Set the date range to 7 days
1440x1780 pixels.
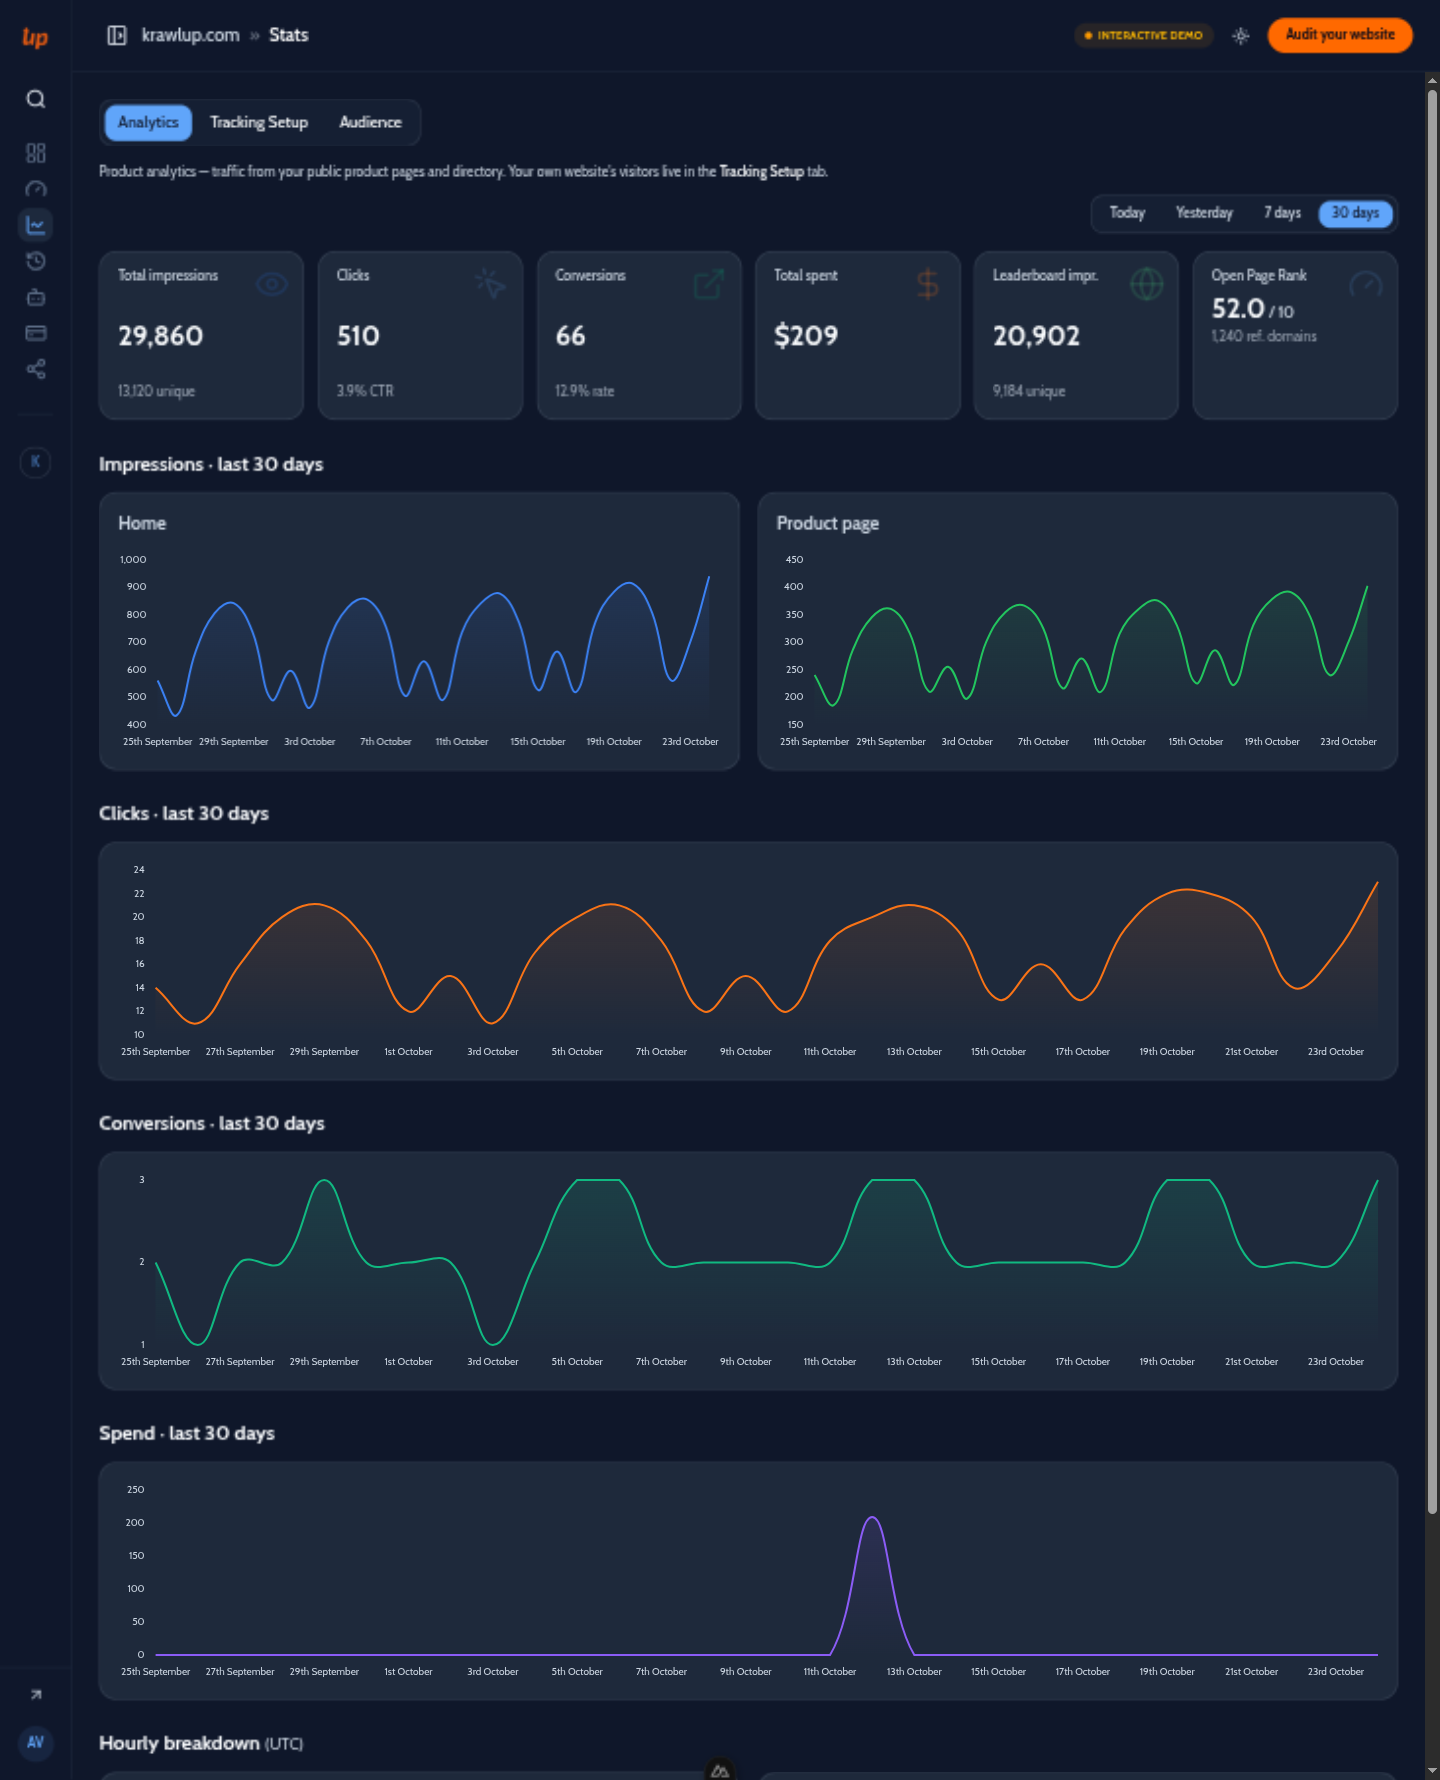1282,213
